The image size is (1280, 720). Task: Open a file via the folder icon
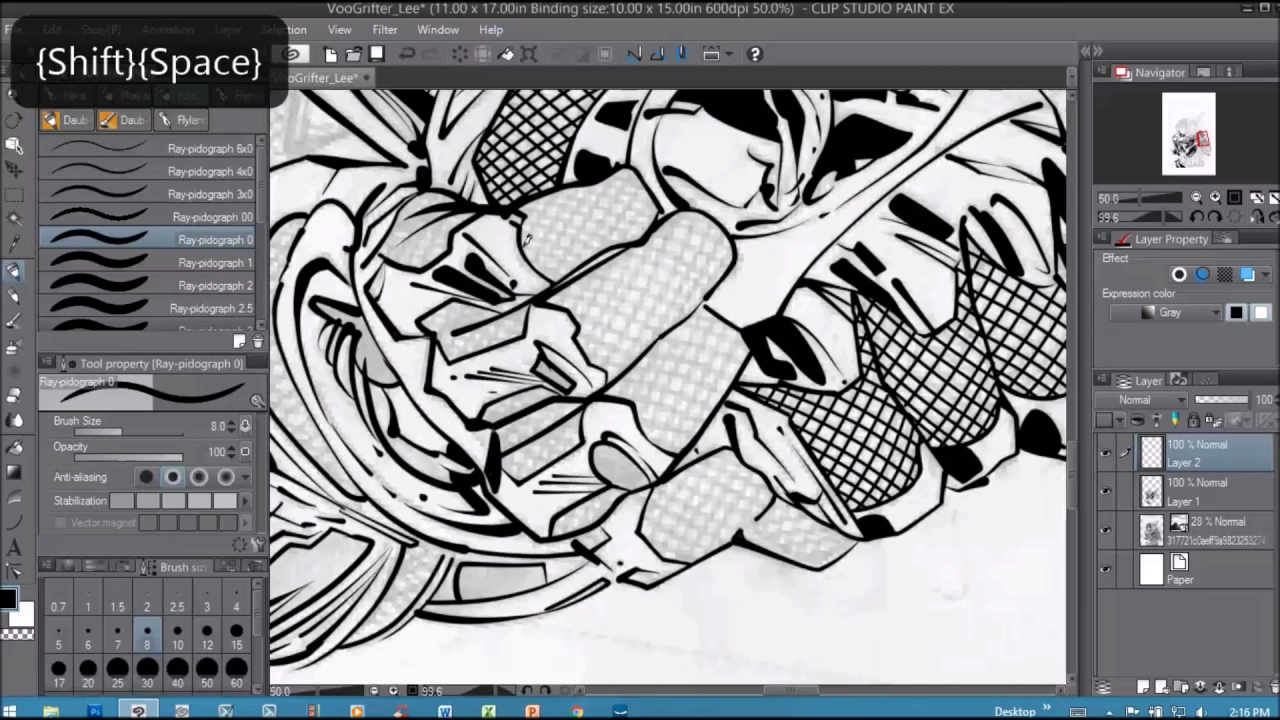(354, 54)
